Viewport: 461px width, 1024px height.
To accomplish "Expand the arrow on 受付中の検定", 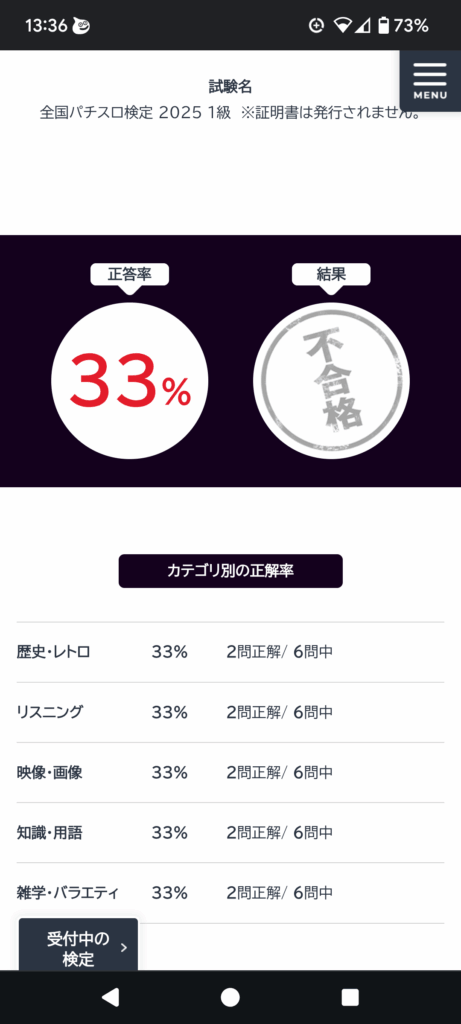I will (123, 948).
